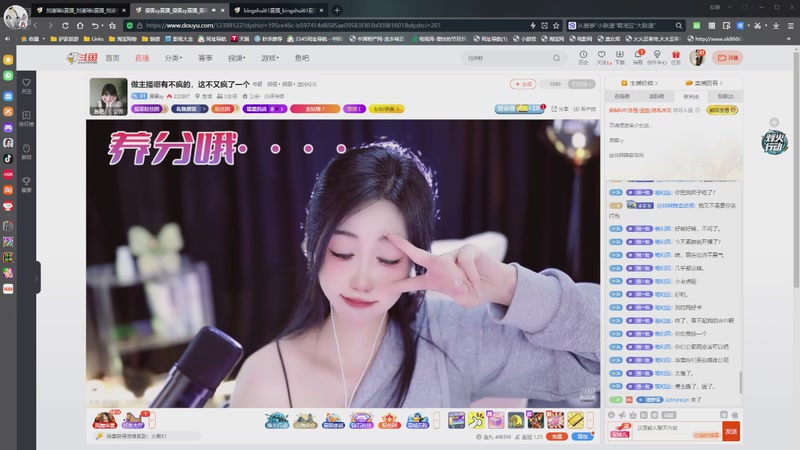Viewport: 800px width, 450px height.
Task: Open the browser hamburger menu
Action: pyautogui.click(x=790, y=26)
